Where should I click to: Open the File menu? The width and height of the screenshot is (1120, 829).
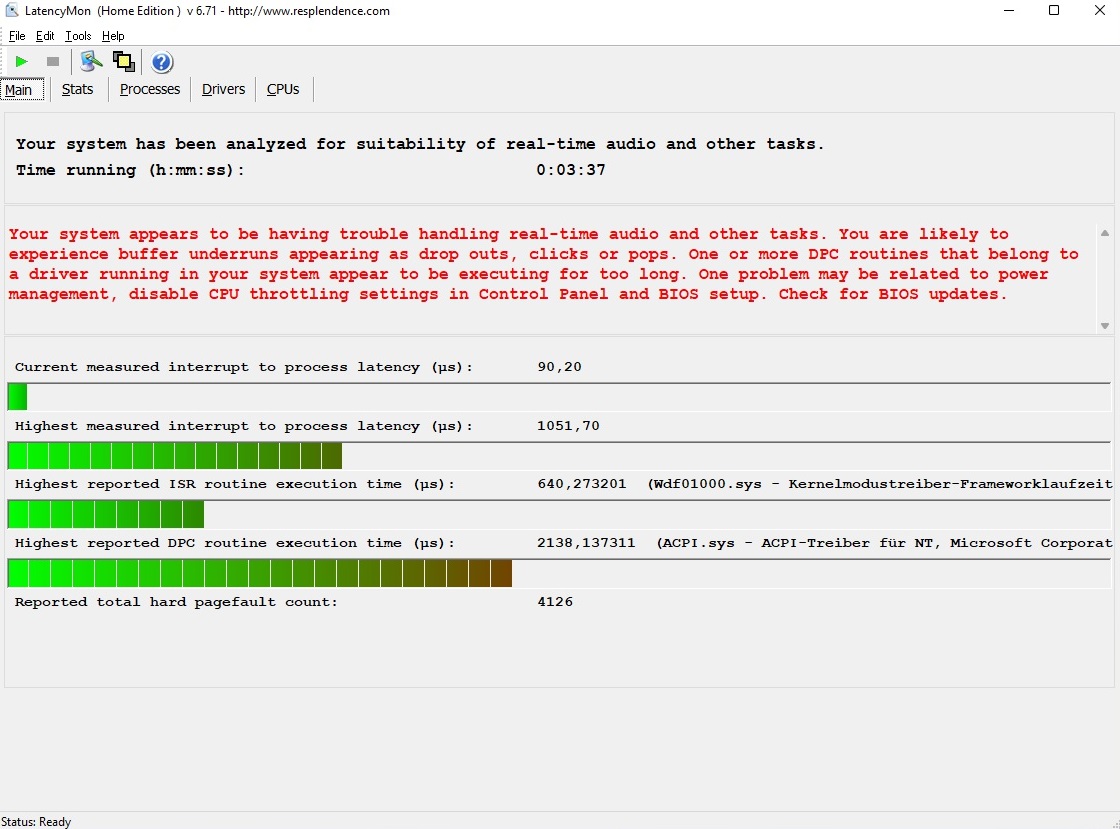17,36
